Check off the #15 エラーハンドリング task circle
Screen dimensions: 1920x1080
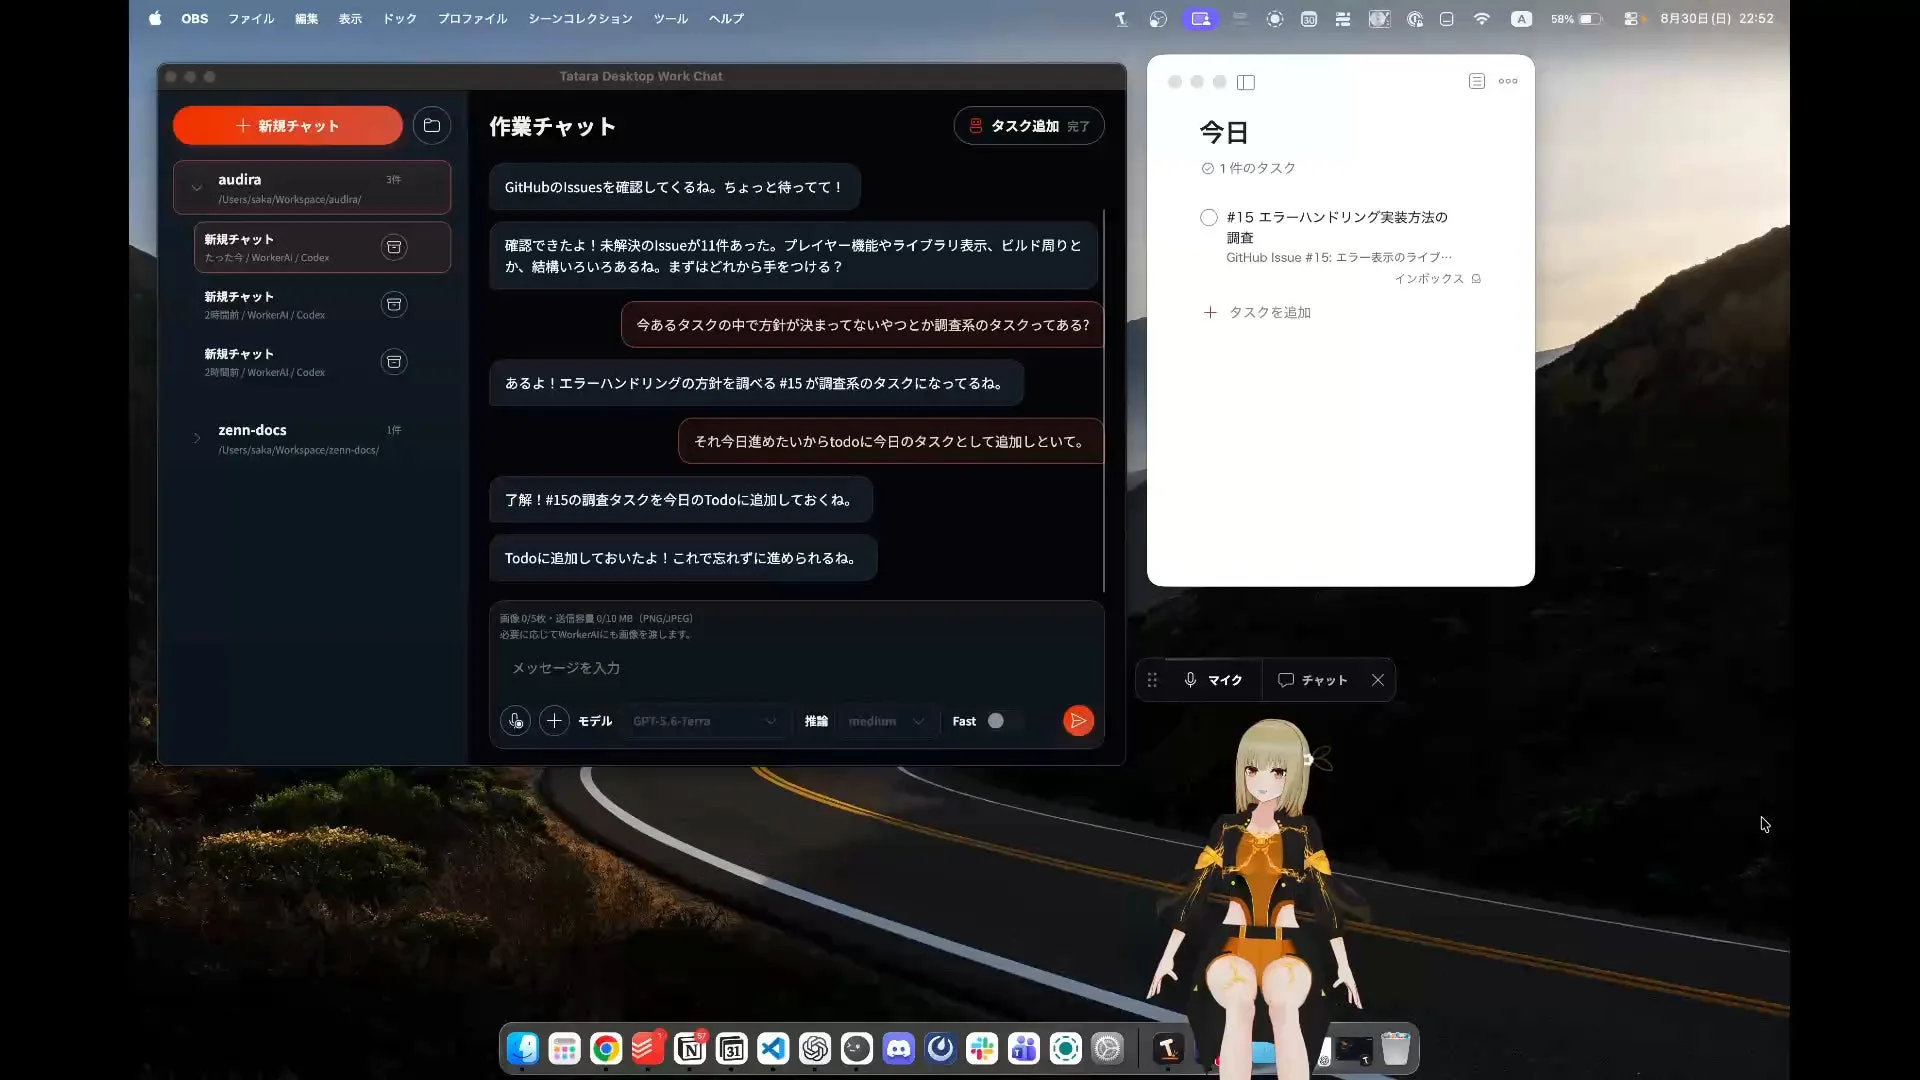[x=1209, y=218]
